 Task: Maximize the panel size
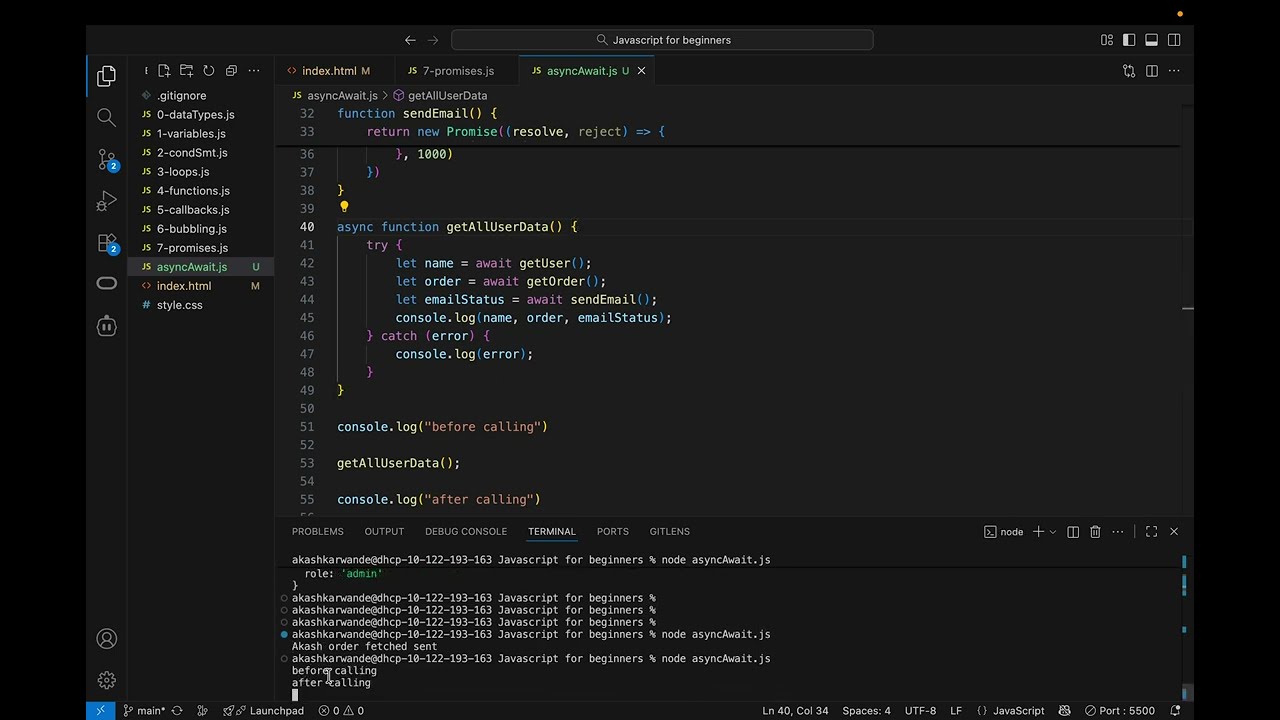1151,532
